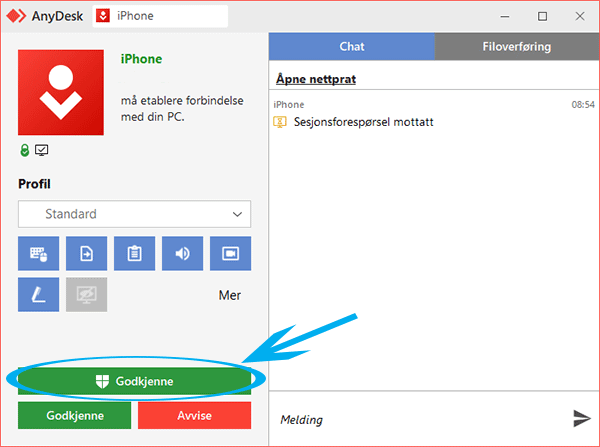
Task: Toggle clipboard access permission
Action: (x=134, y=254)
